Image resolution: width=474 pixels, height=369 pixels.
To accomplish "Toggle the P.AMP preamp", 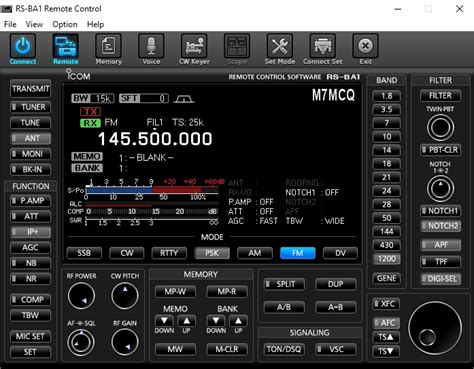I will click(x=30, y=201).
